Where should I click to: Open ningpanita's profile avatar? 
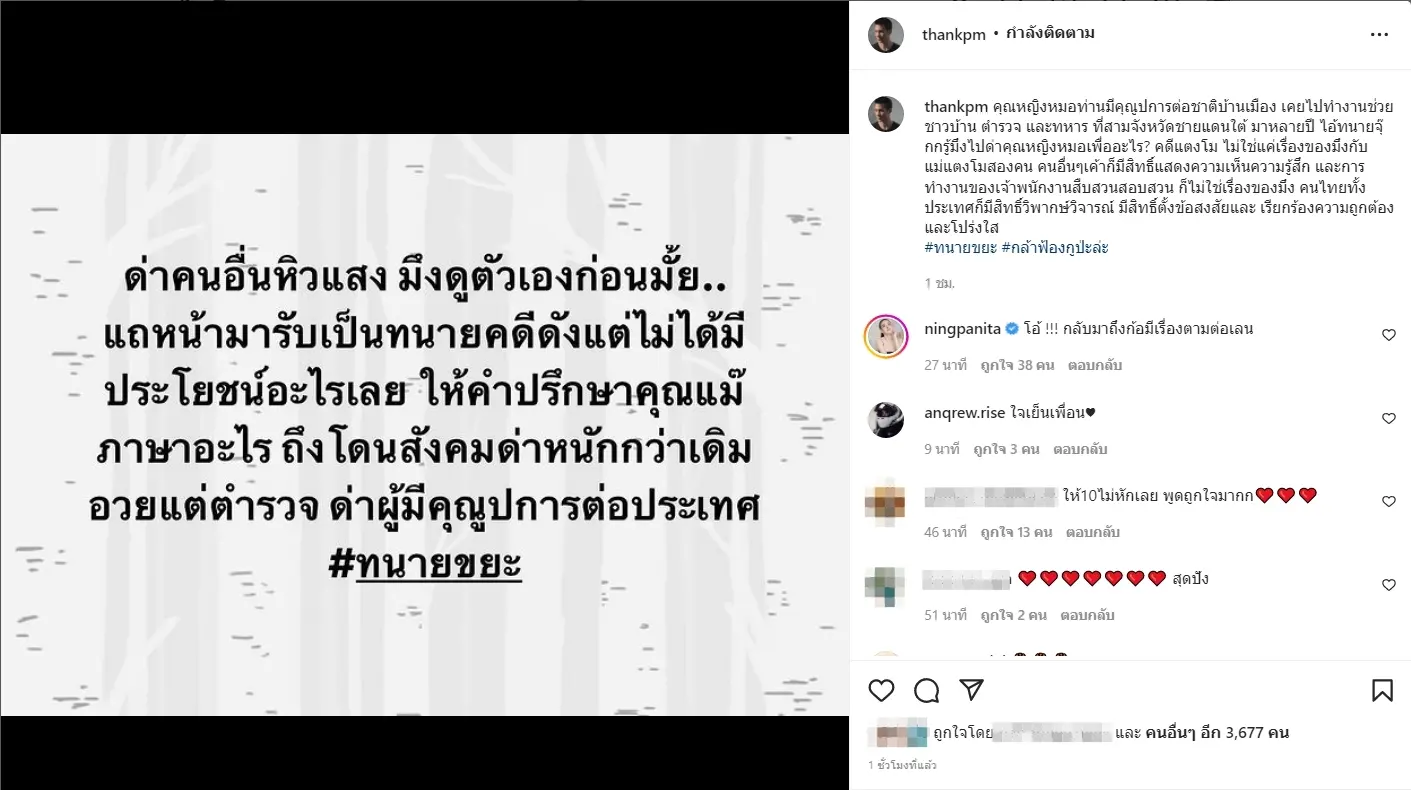click(x=886, y=335)
